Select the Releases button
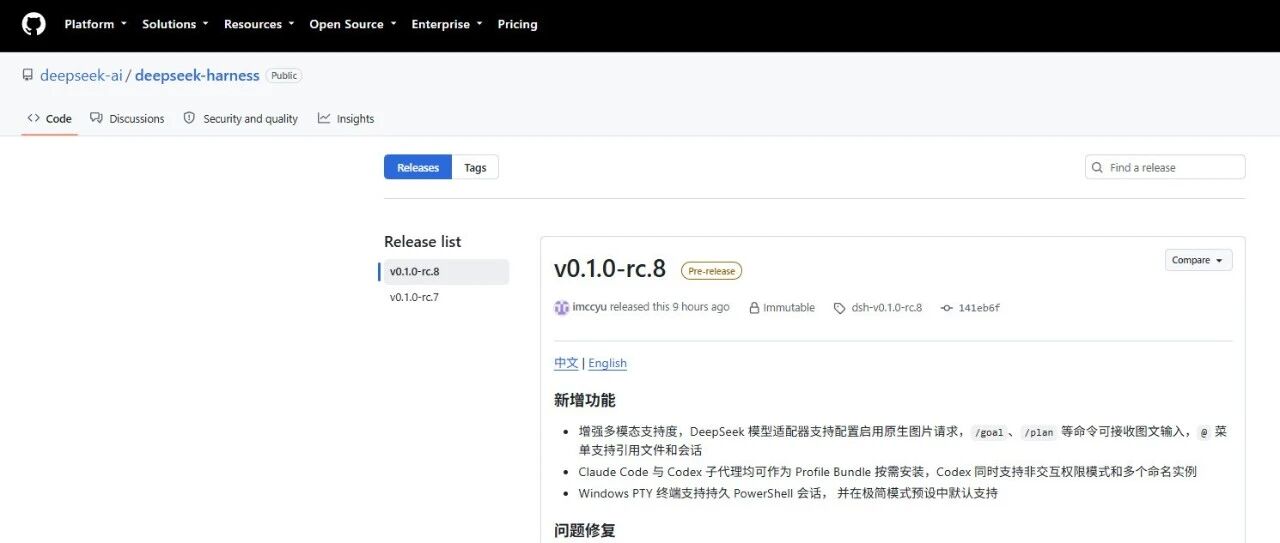The height and width of the screenshot is (543, 1280). 418,167
